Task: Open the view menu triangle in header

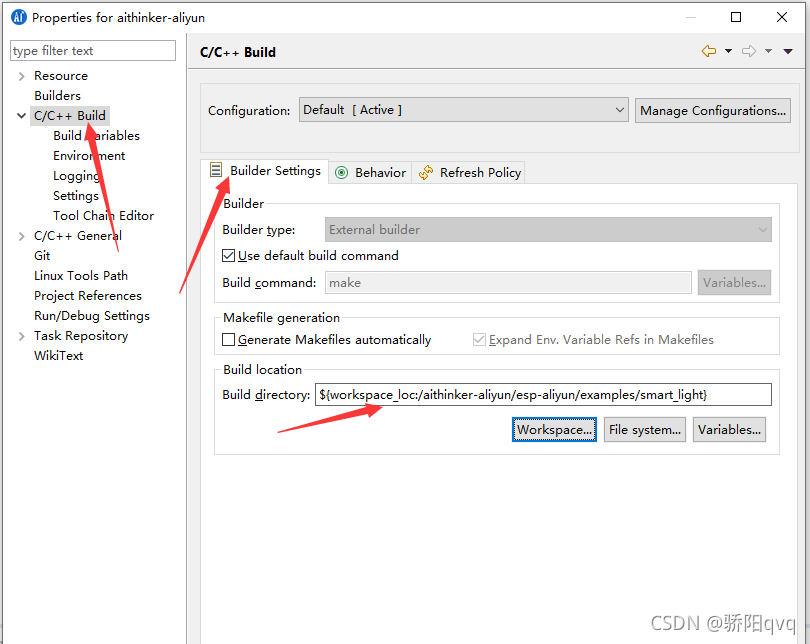Action: click(788, 51)
